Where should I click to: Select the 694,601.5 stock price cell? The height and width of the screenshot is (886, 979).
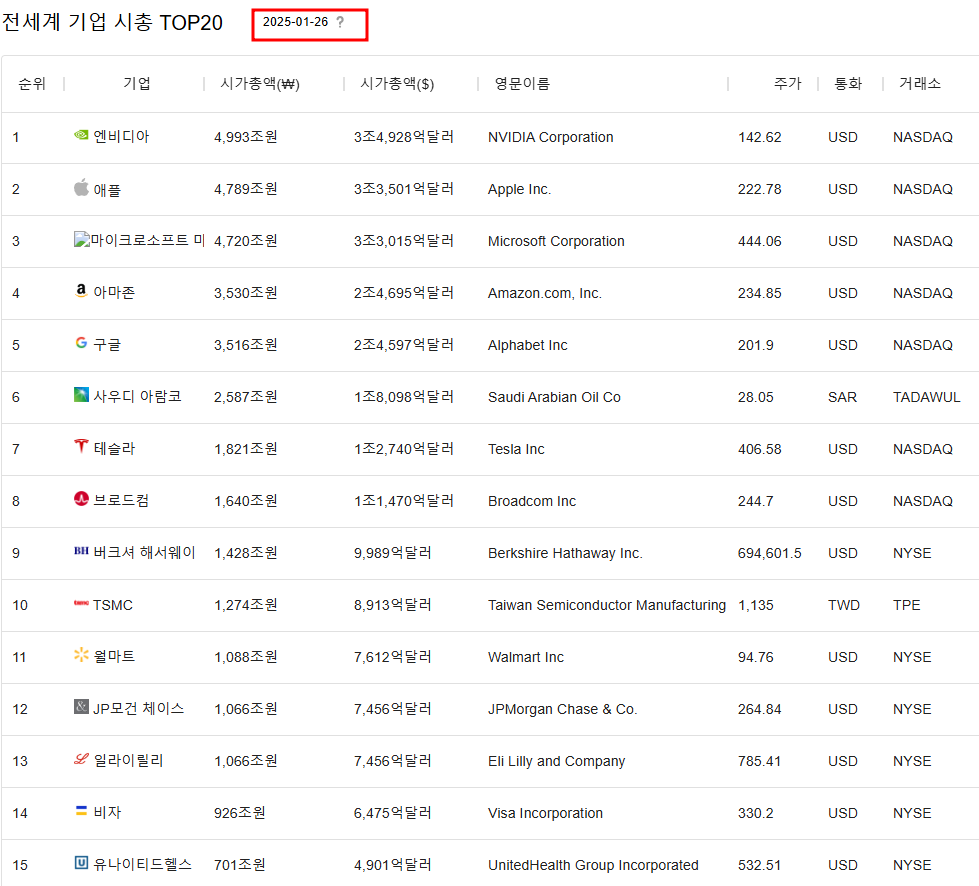point(769,553)
